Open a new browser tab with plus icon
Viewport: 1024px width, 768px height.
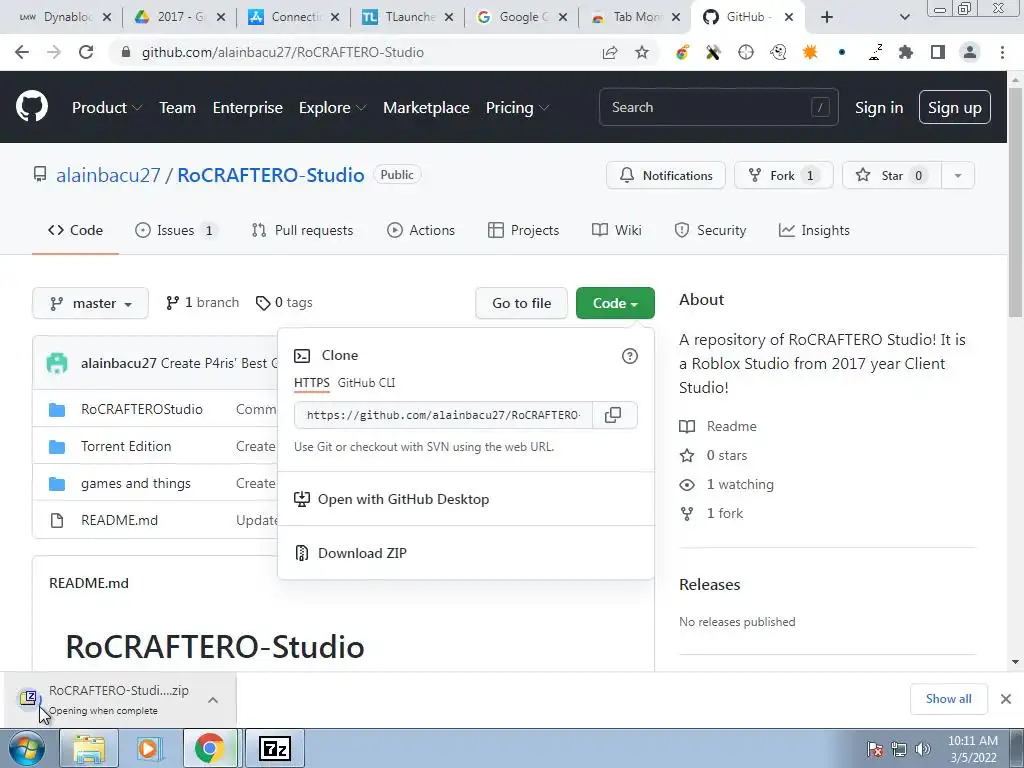click(x=827, y=17)
